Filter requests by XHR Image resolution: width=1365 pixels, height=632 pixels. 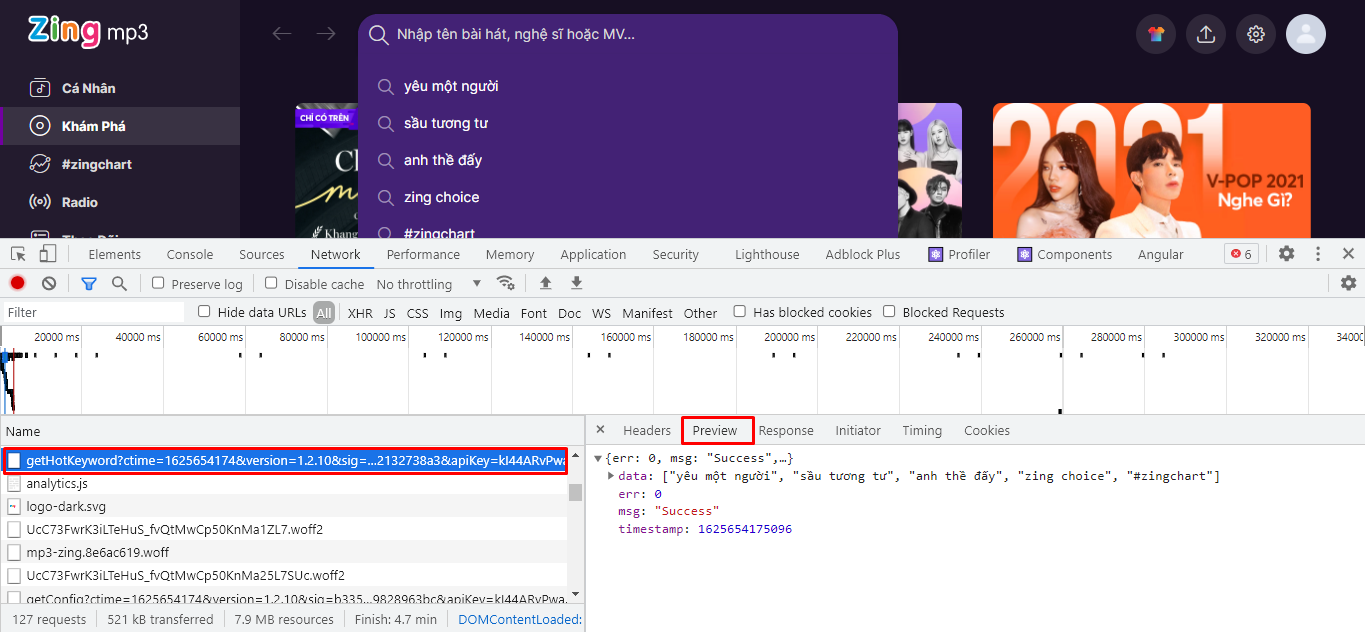(x=360, y=313)
